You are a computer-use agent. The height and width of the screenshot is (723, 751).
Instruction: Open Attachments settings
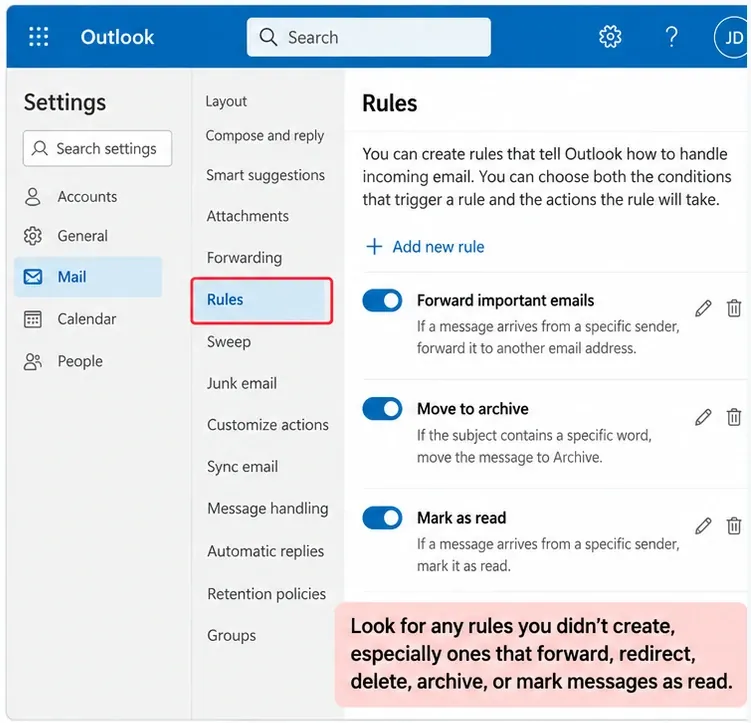point(248,216)
